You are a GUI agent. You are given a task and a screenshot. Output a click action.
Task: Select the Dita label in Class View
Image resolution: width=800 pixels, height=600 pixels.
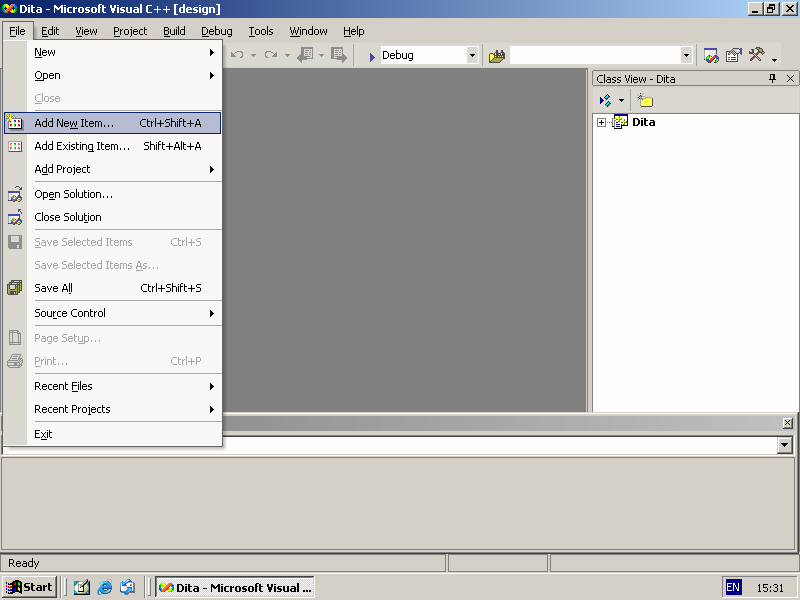(643, 122)
